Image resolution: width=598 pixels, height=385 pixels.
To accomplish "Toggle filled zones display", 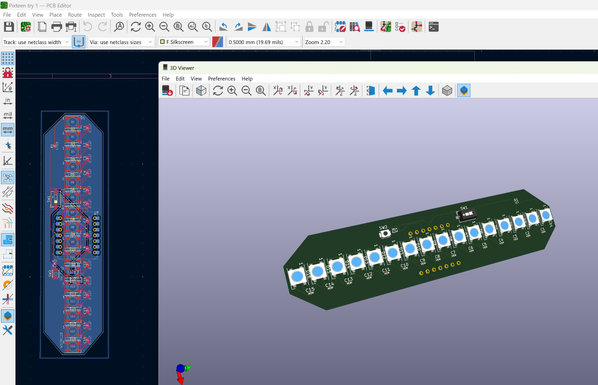I will [x=8, y=240].
